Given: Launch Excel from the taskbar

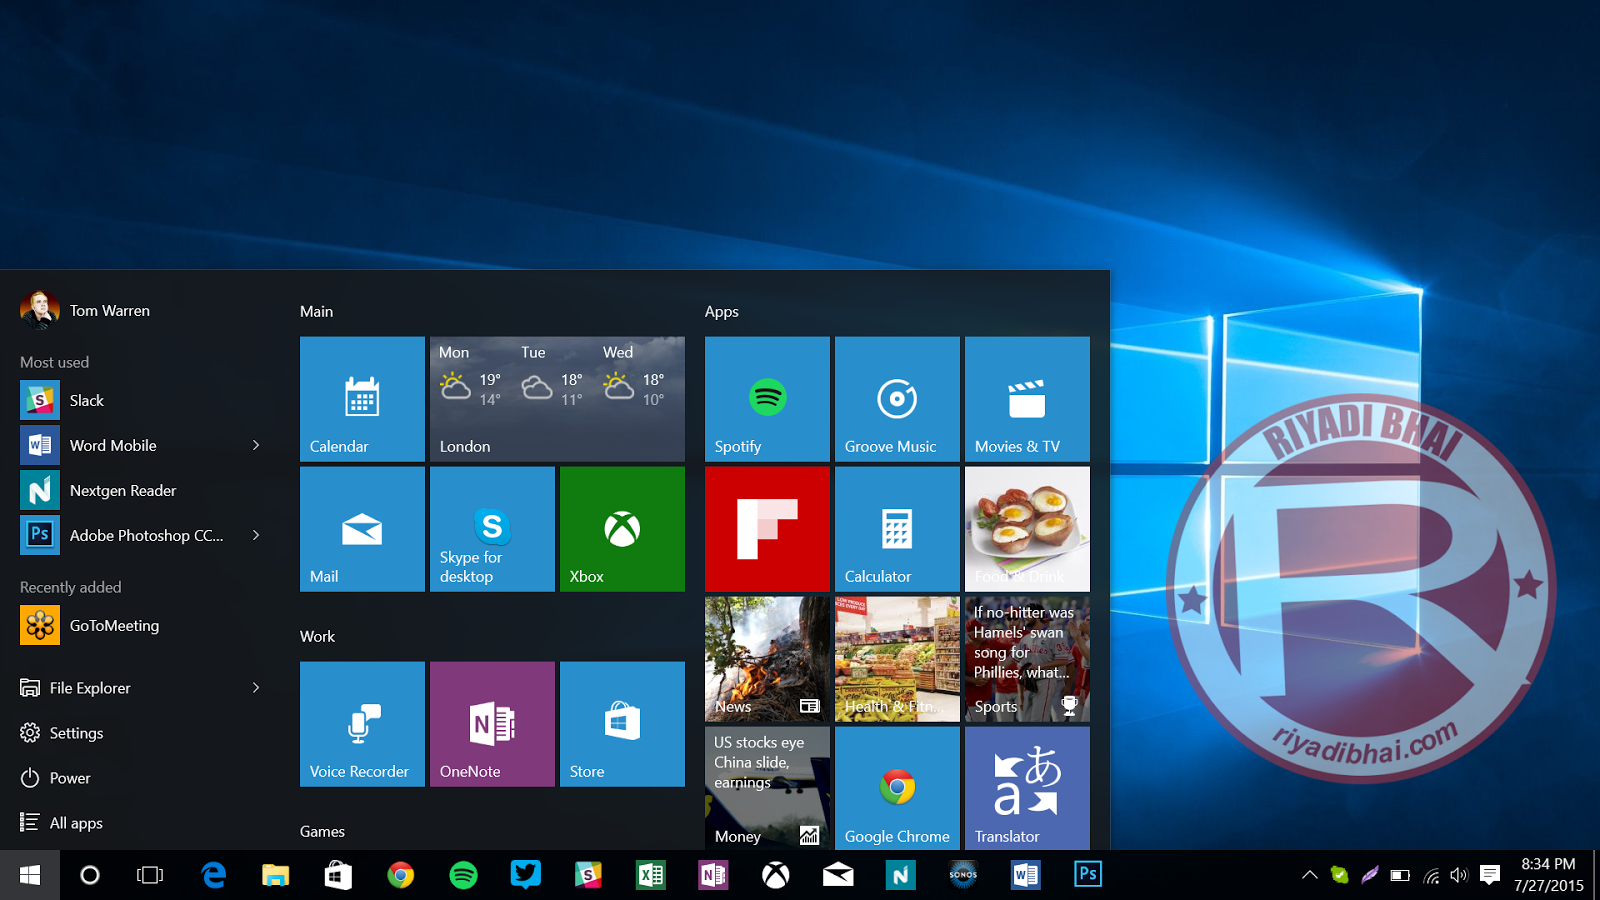Looking at the screenshot, I should pos(650,875).
